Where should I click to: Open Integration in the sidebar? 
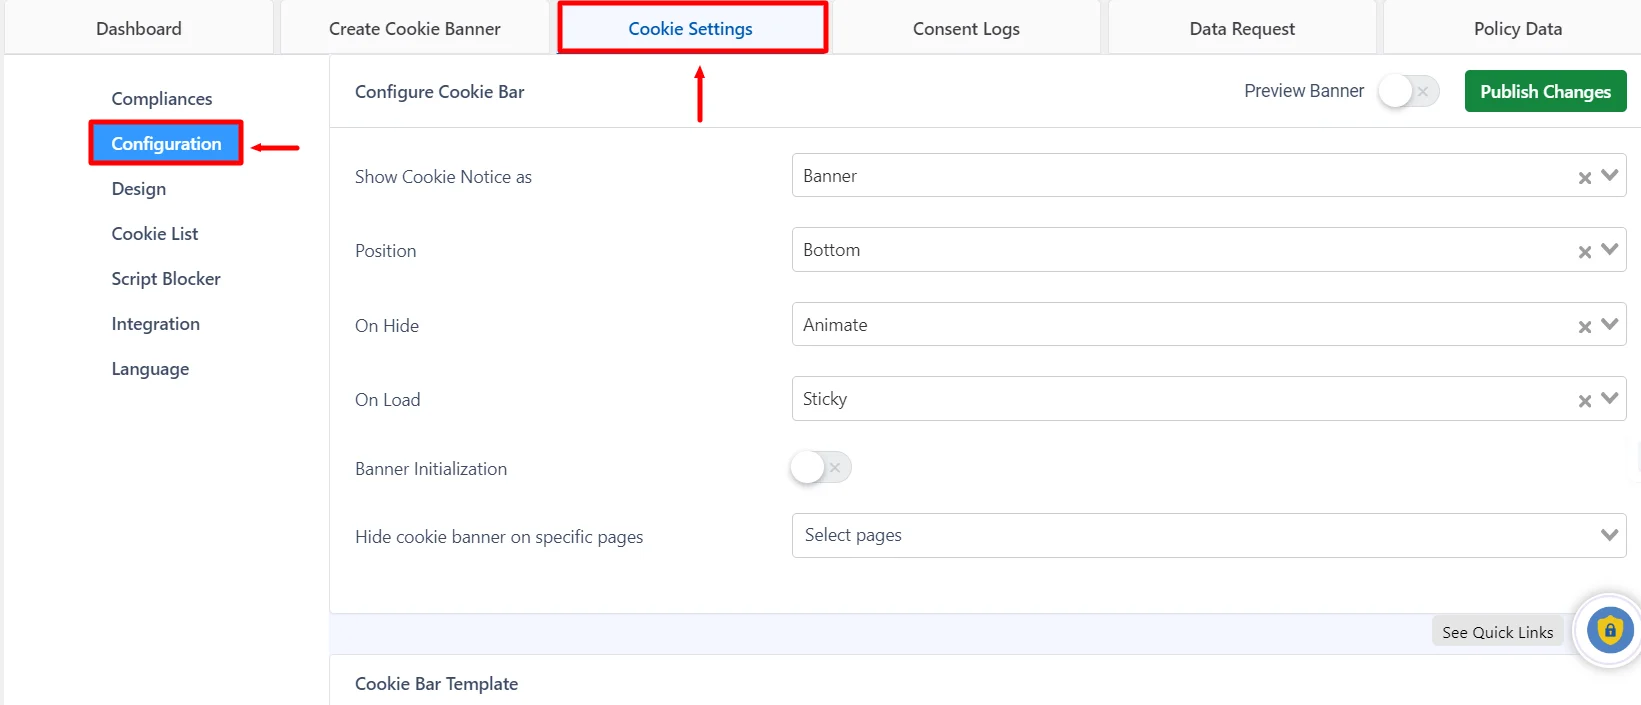click(156, 324)
